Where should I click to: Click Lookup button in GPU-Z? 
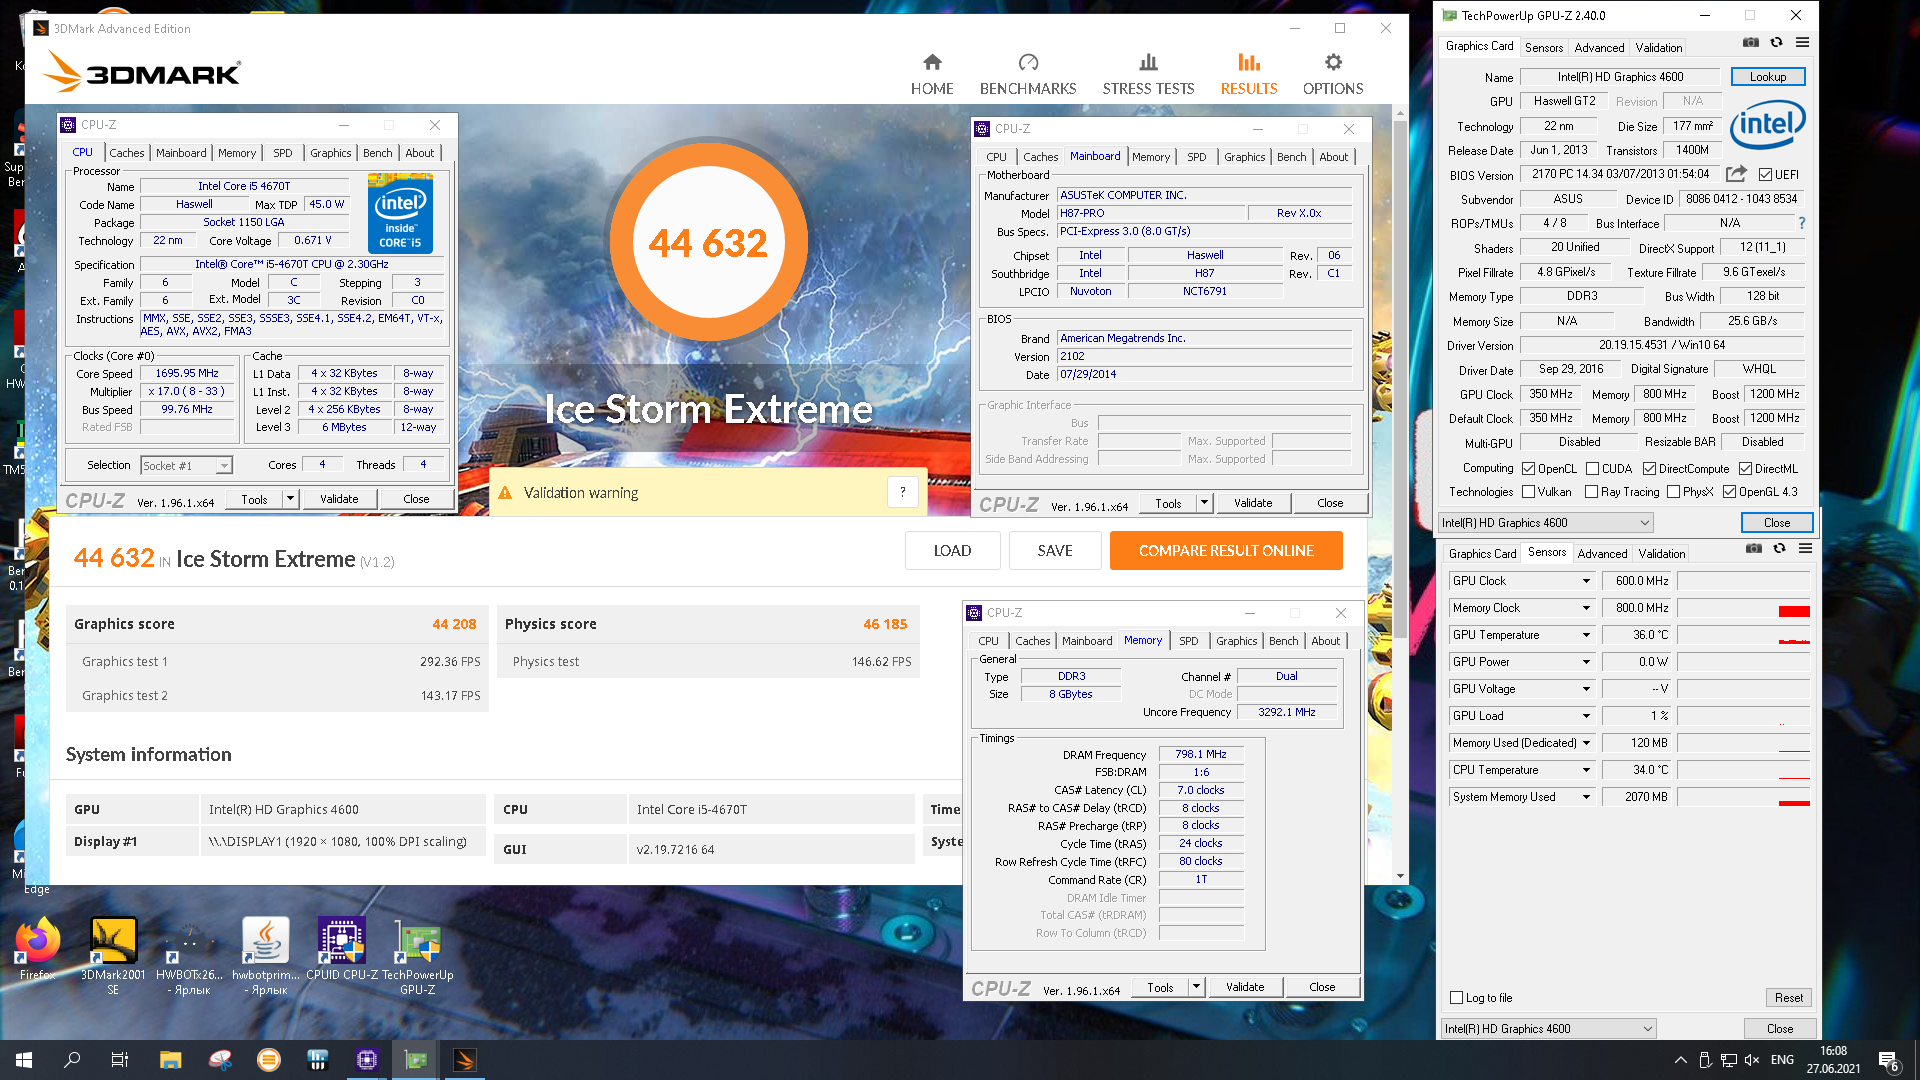1767,76
